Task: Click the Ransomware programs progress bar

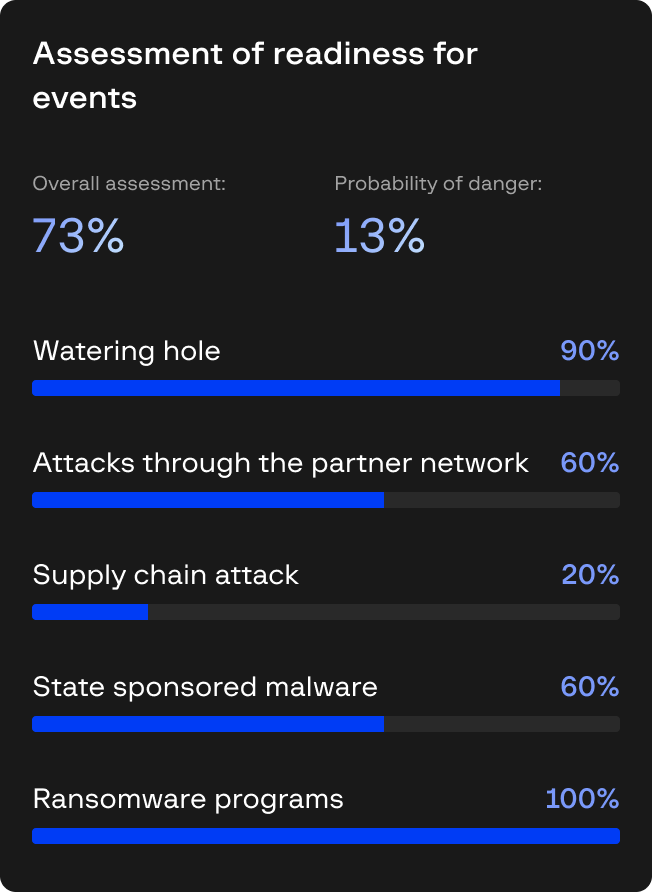Action: (x=325, y=833)
